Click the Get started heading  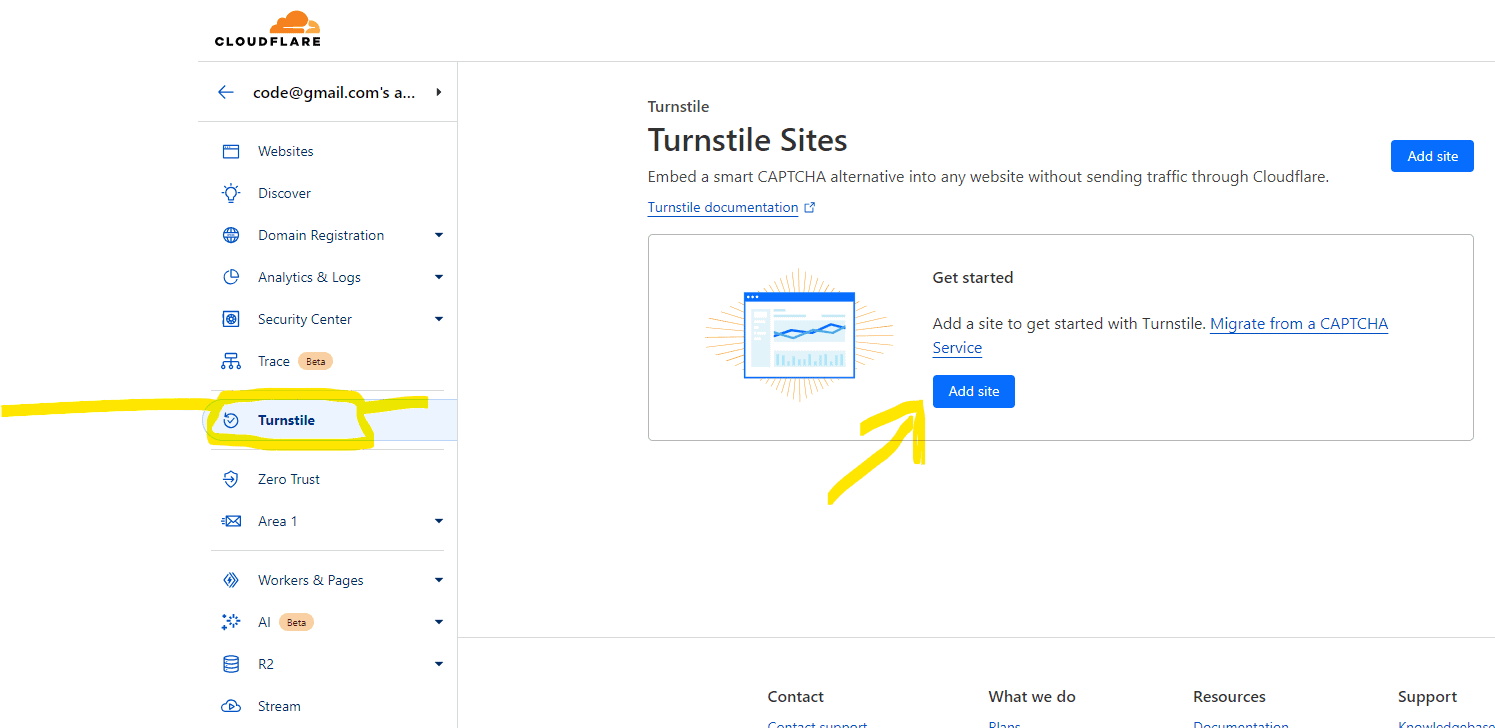point(973,277)
